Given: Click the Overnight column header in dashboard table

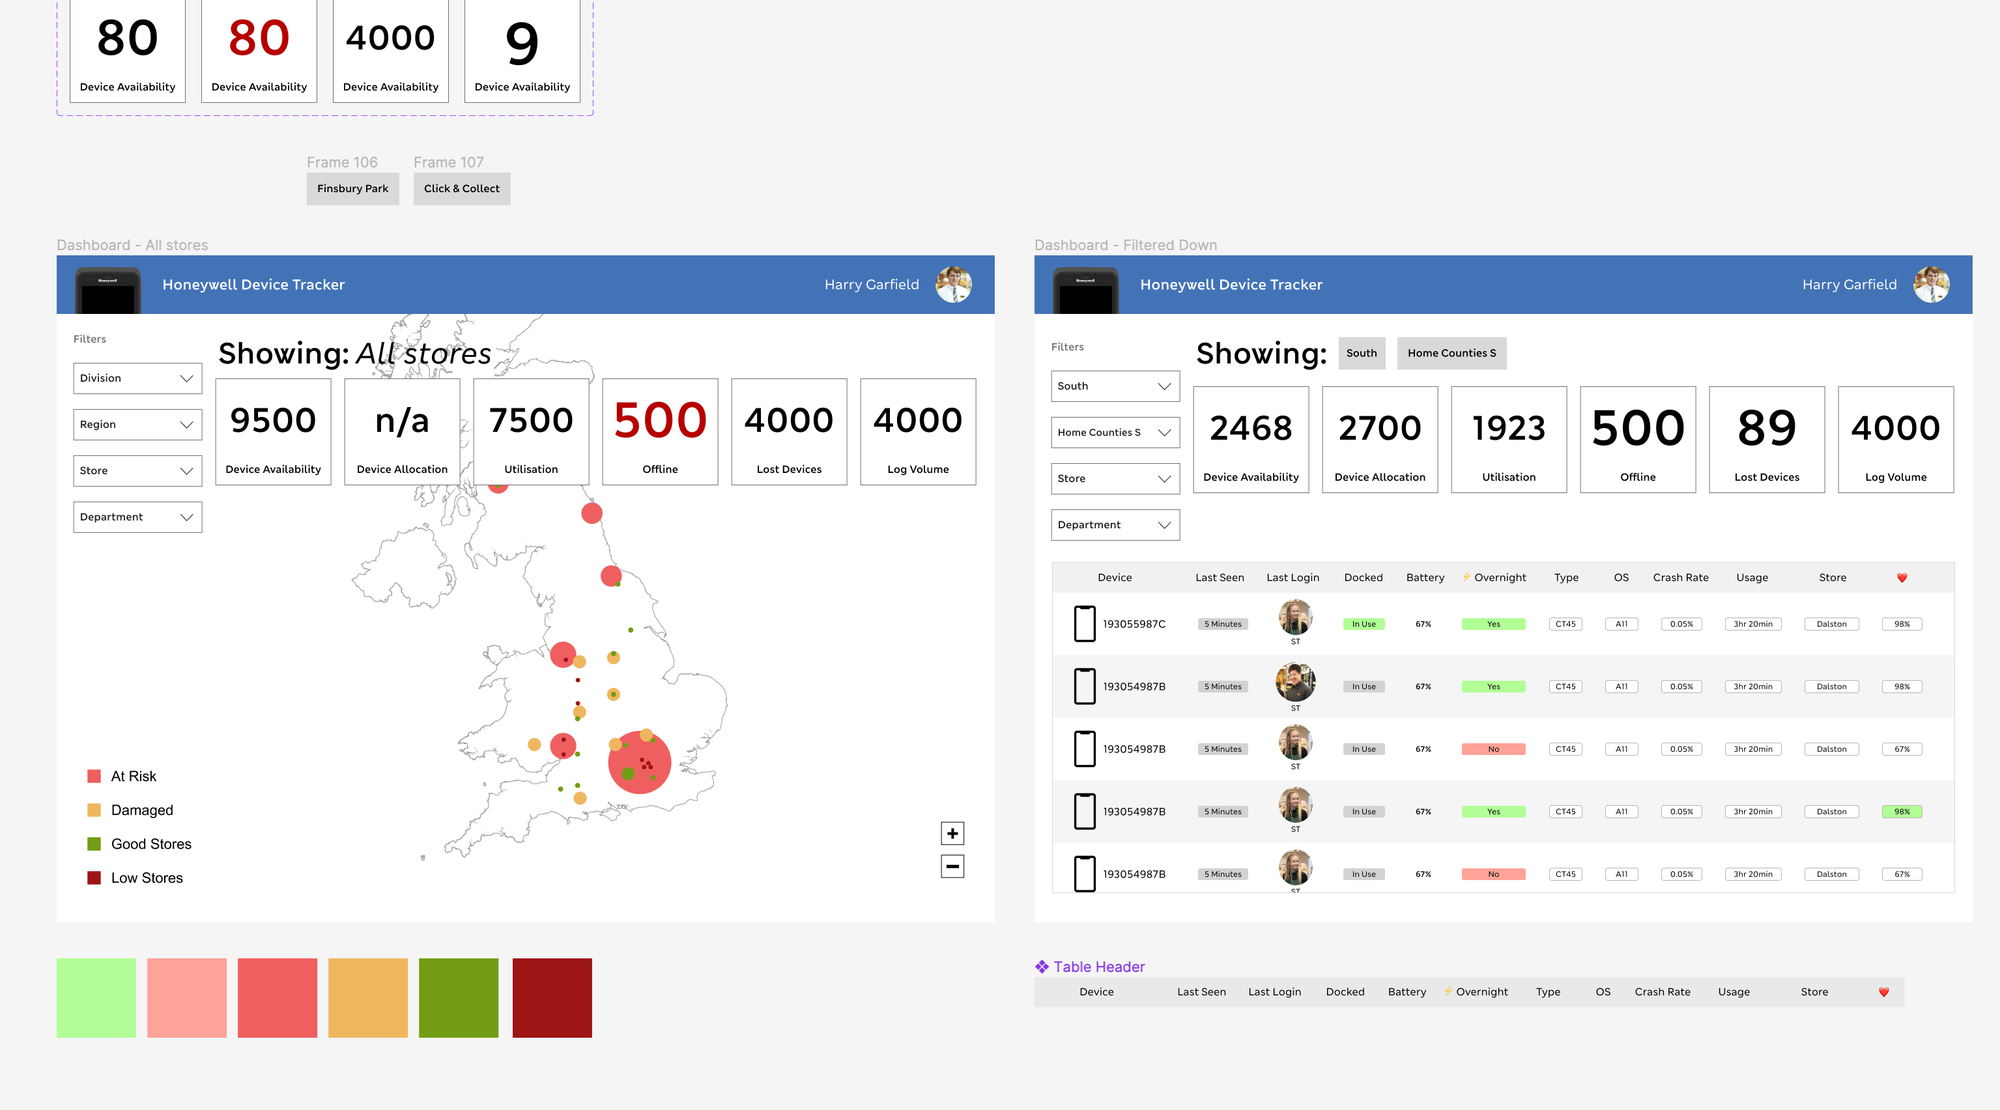Looking at the screenshot, I should (1499, 578).
